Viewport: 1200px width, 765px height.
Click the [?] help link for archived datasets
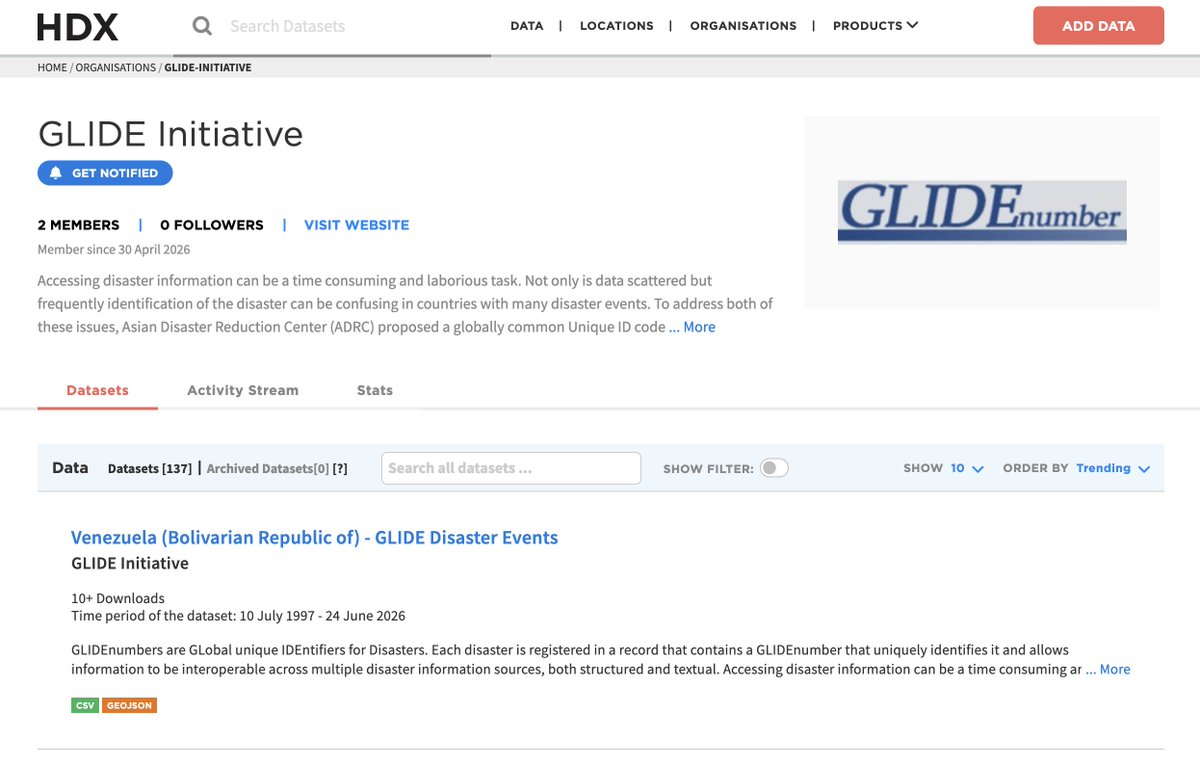(x=340, y=468)
